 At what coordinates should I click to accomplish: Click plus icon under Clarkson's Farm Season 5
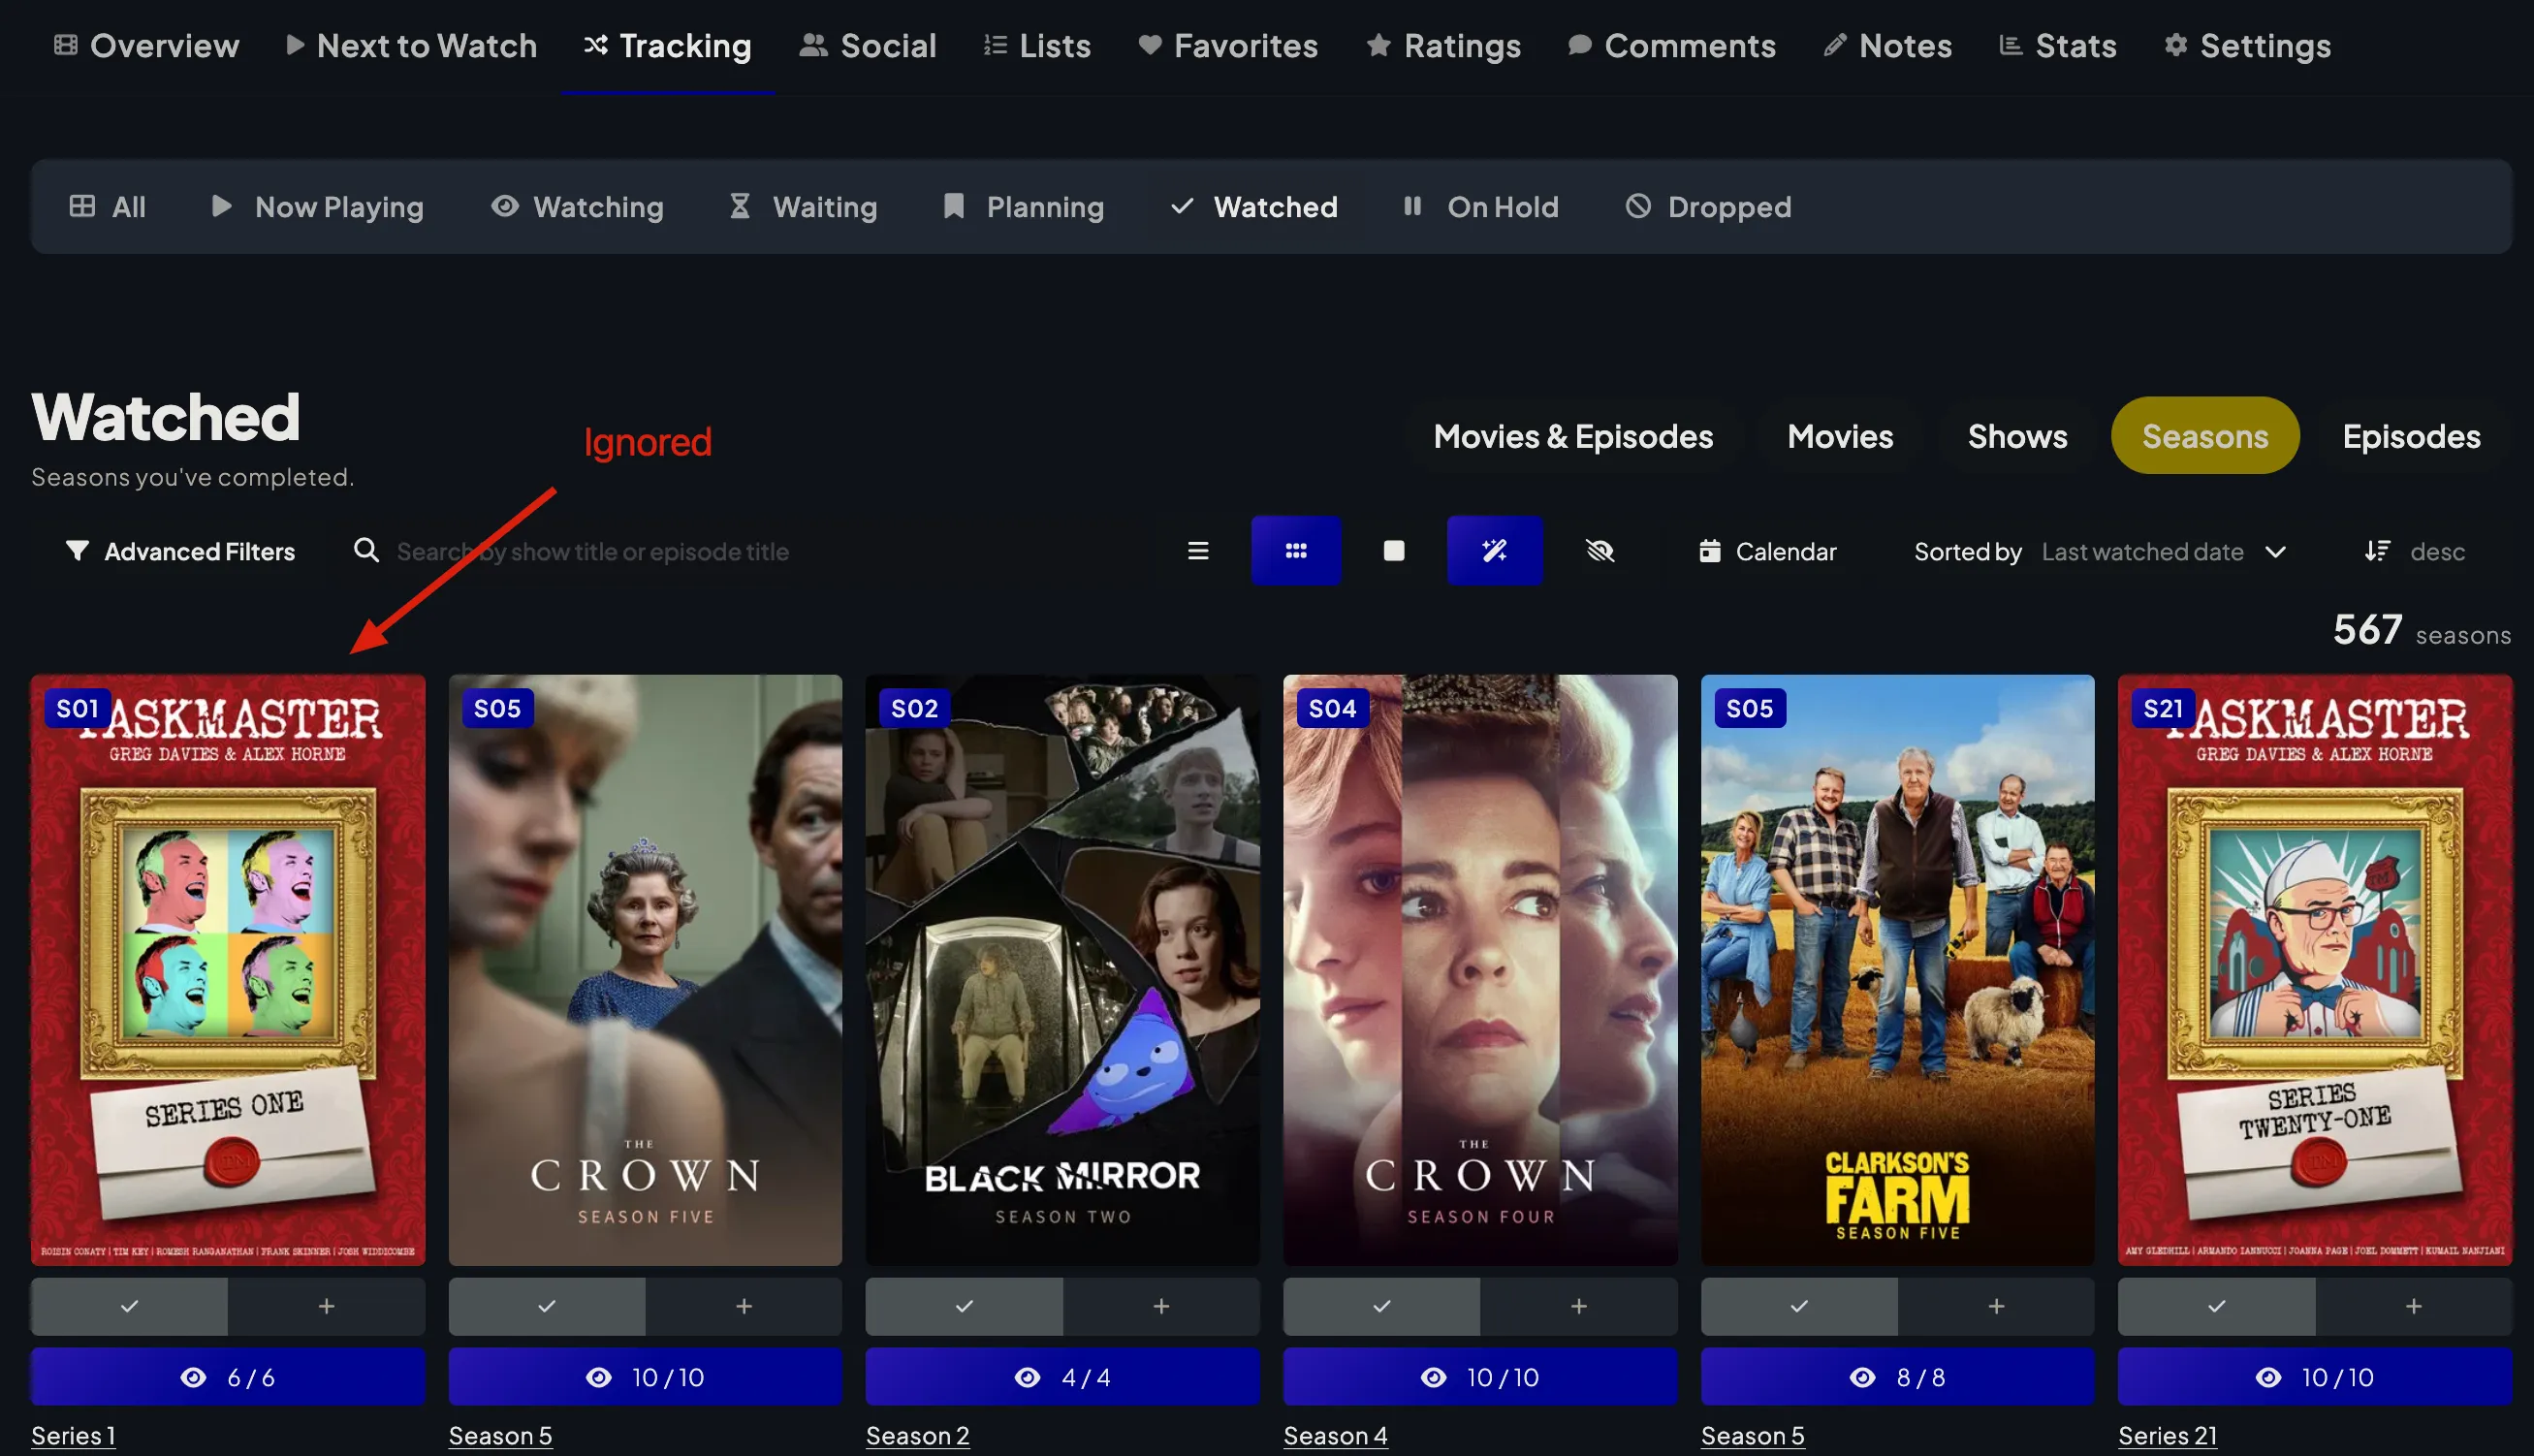pyautogui.click(x=1996, y=1306)
